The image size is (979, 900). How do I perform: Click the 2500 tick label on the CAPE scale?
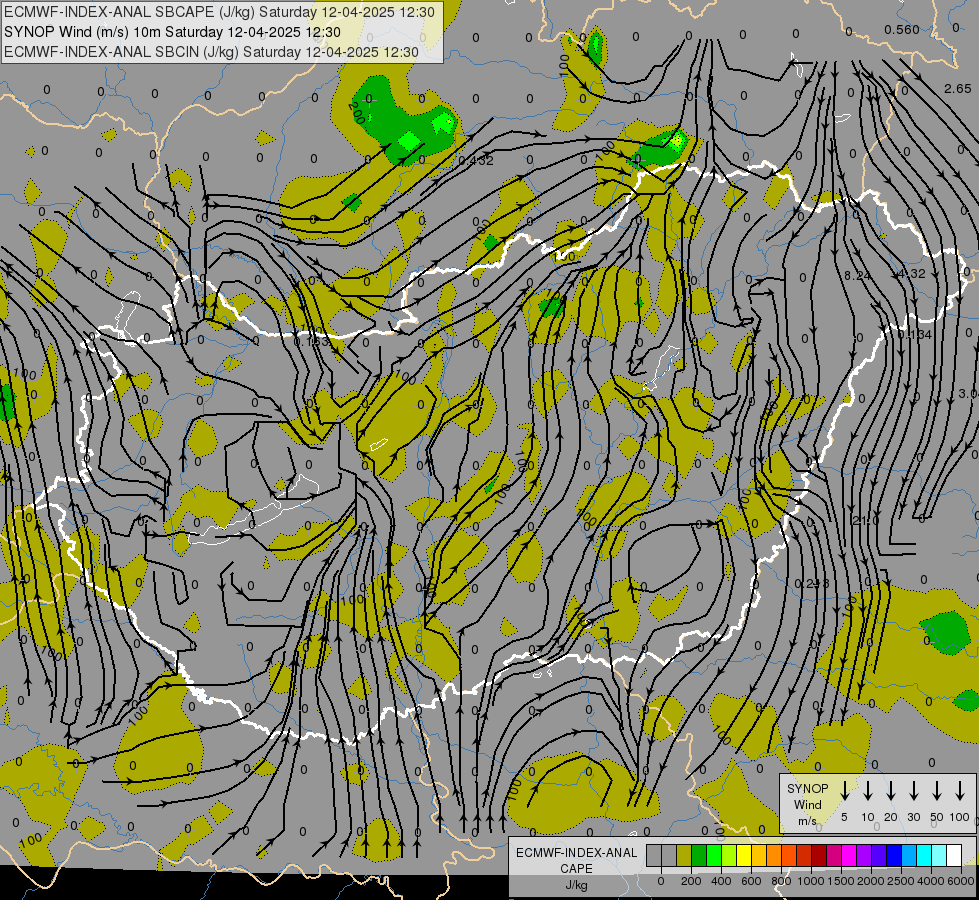coord(901,881)
